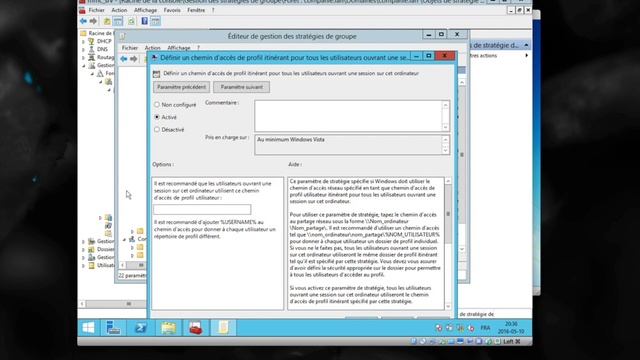Expand the Autres actions arrow in actions pane
This screenshot has height=360, width=640.
527,55
